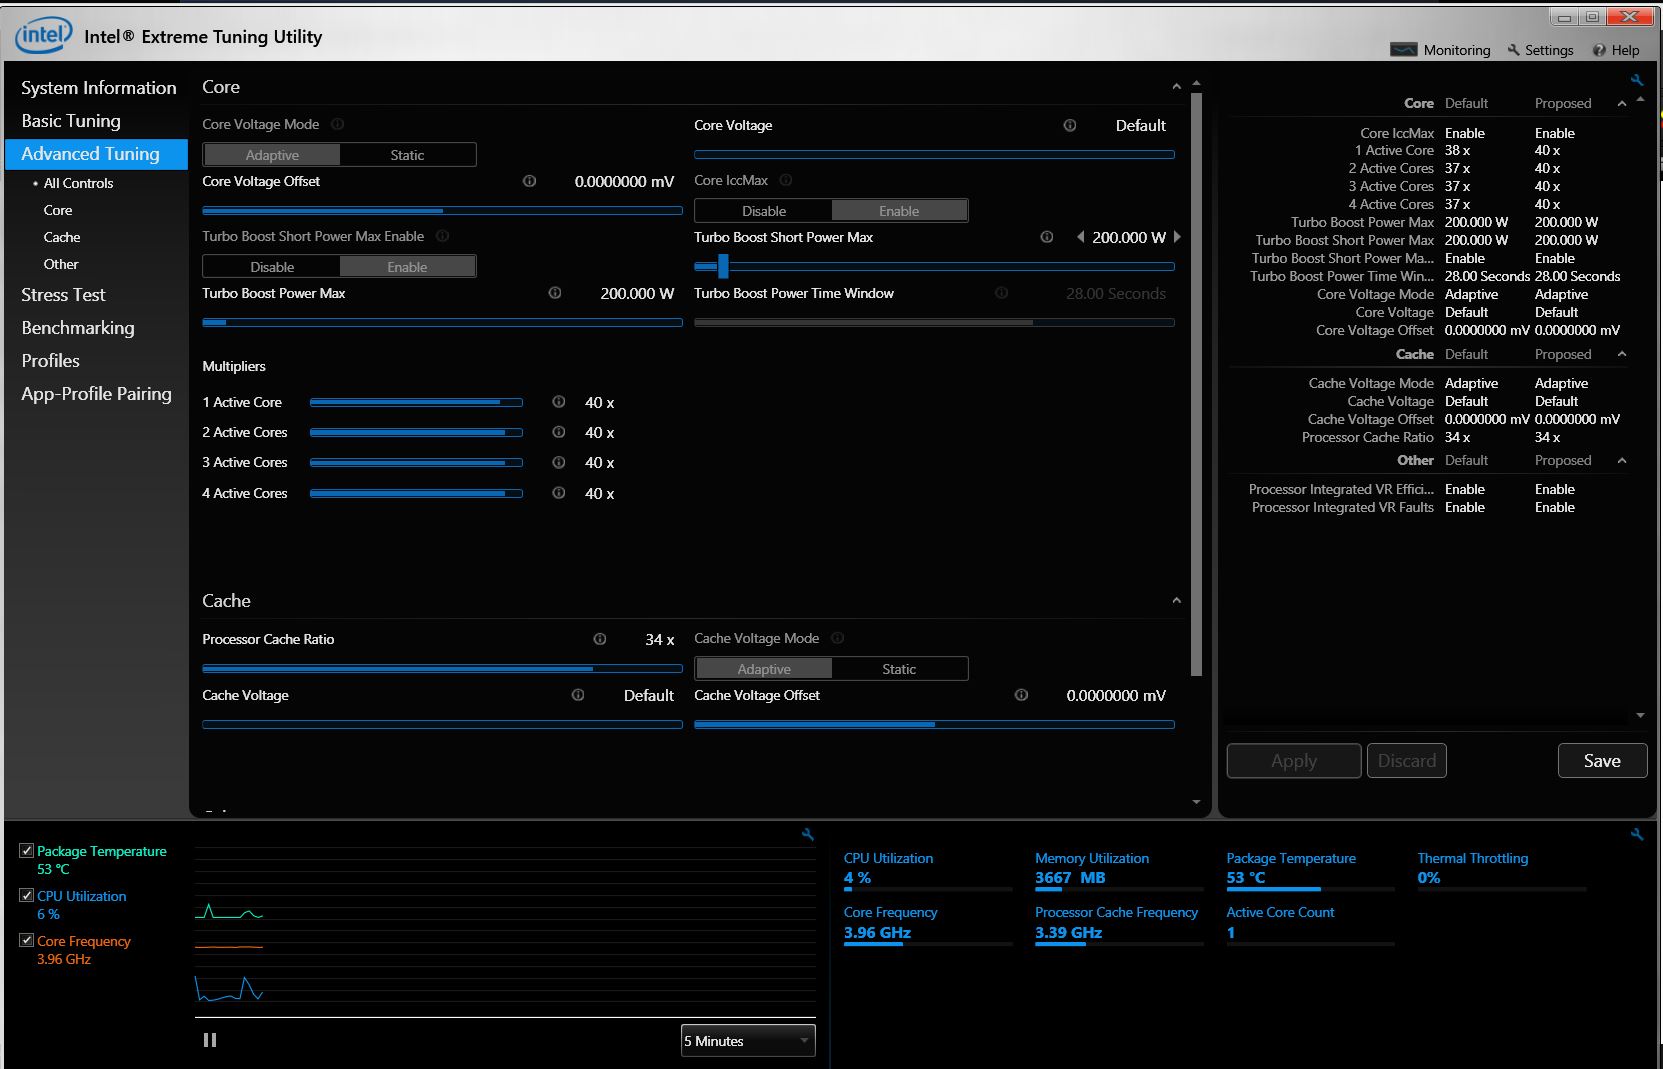Viewport: 1663px width, 1069px height.
Task: Open Basic Tuning section
Action: tap(71, 121)
